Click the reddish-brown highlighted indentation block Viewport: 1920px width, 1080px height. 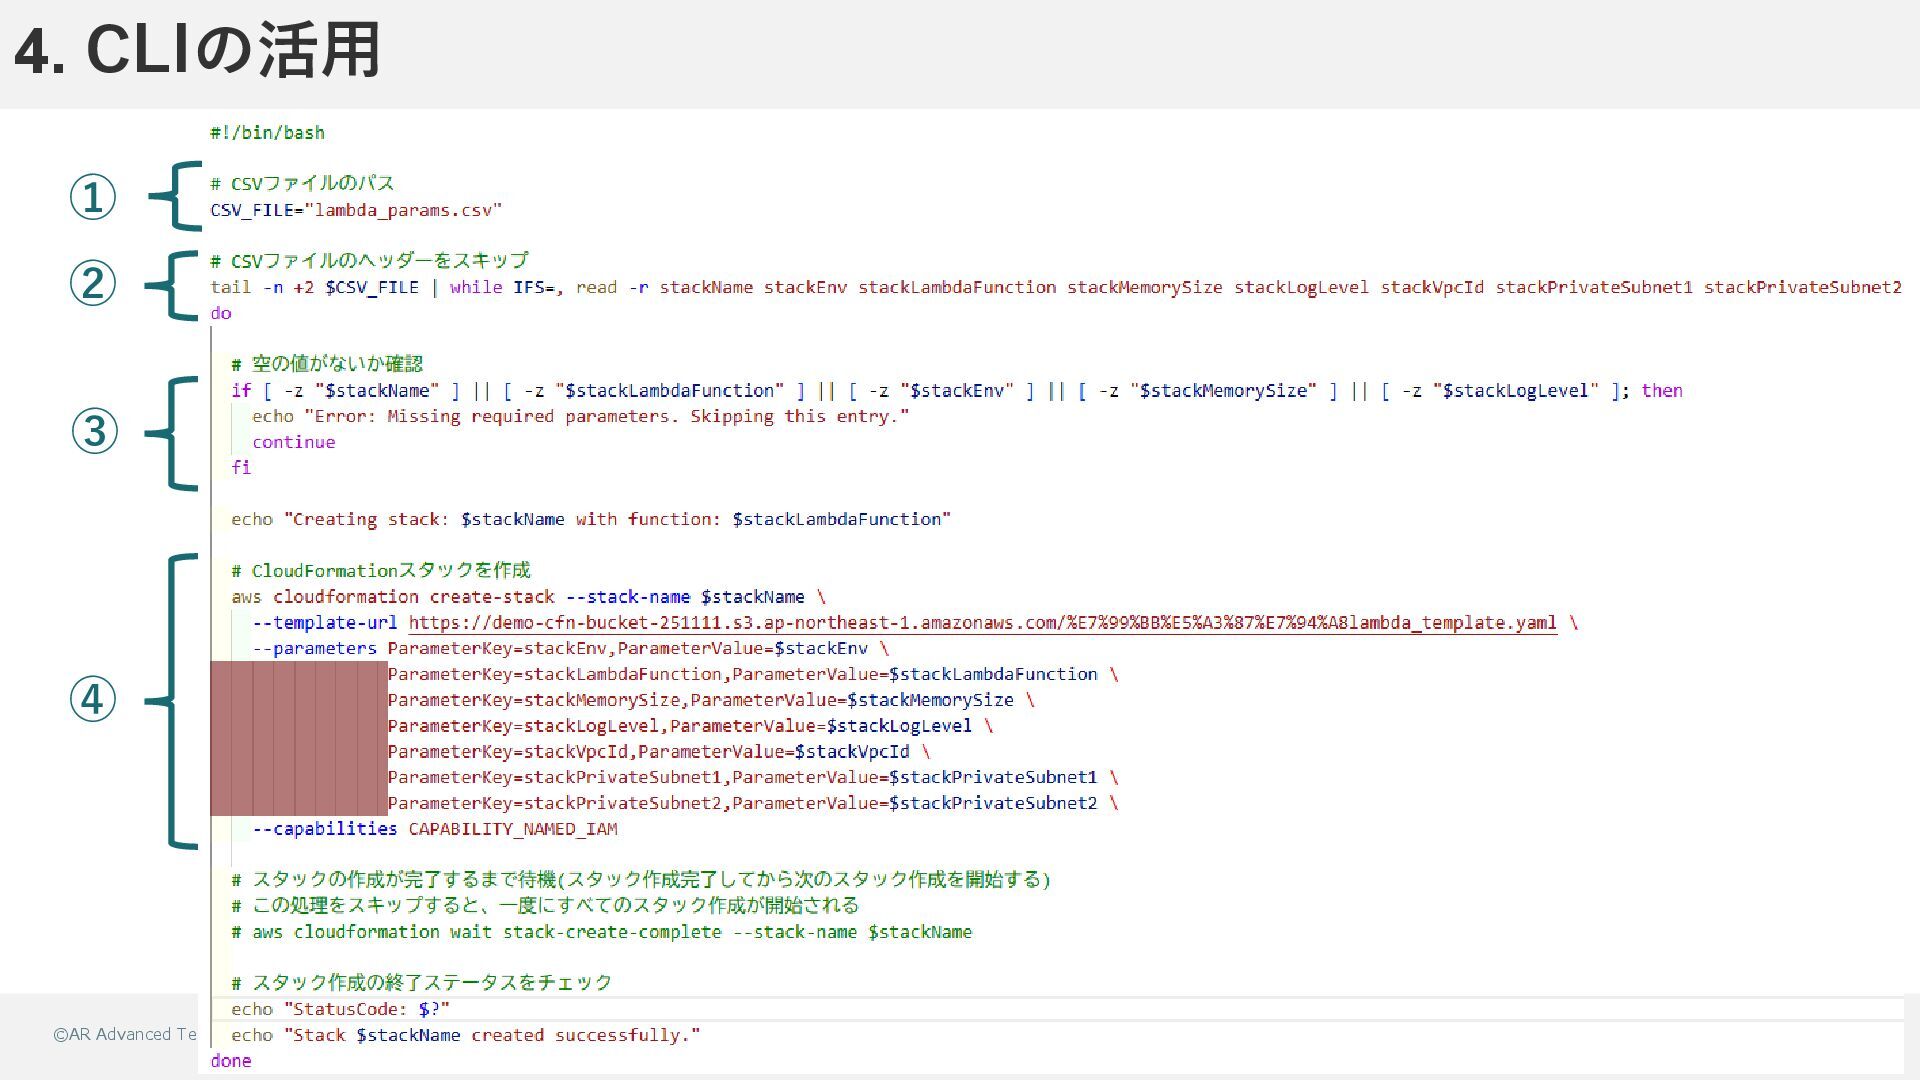tap(298, 738)
